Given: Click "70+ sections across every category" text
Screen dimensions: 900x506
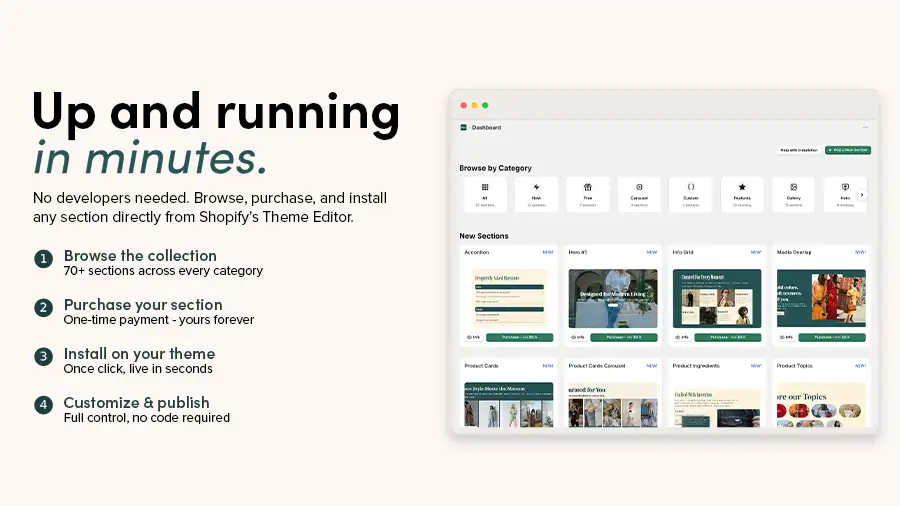Looking at the screenshot, I should [x=163, y=271].
